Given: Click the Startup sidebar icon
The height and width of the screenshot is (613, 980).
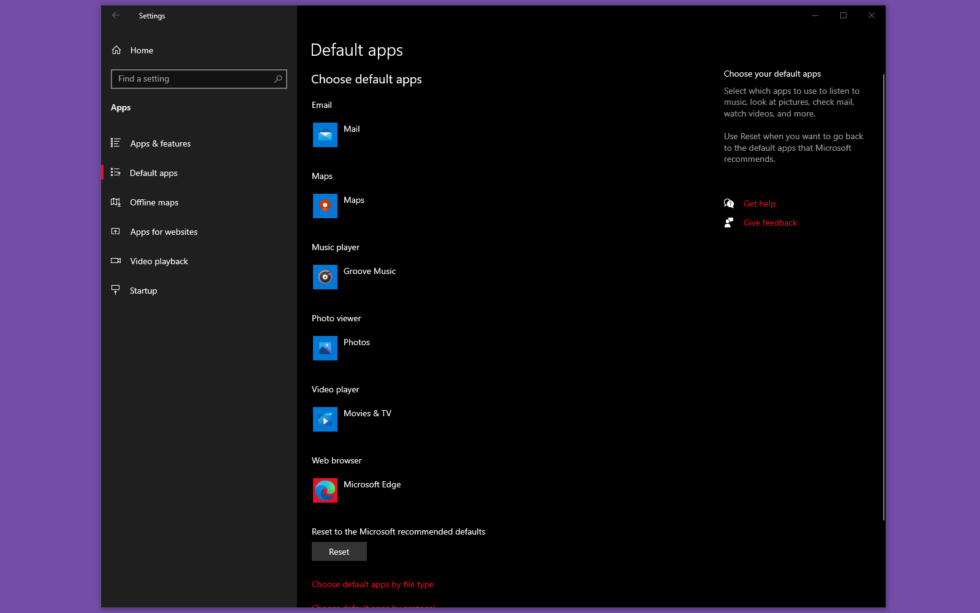Looking at the screenshot, I should point(116,290).
